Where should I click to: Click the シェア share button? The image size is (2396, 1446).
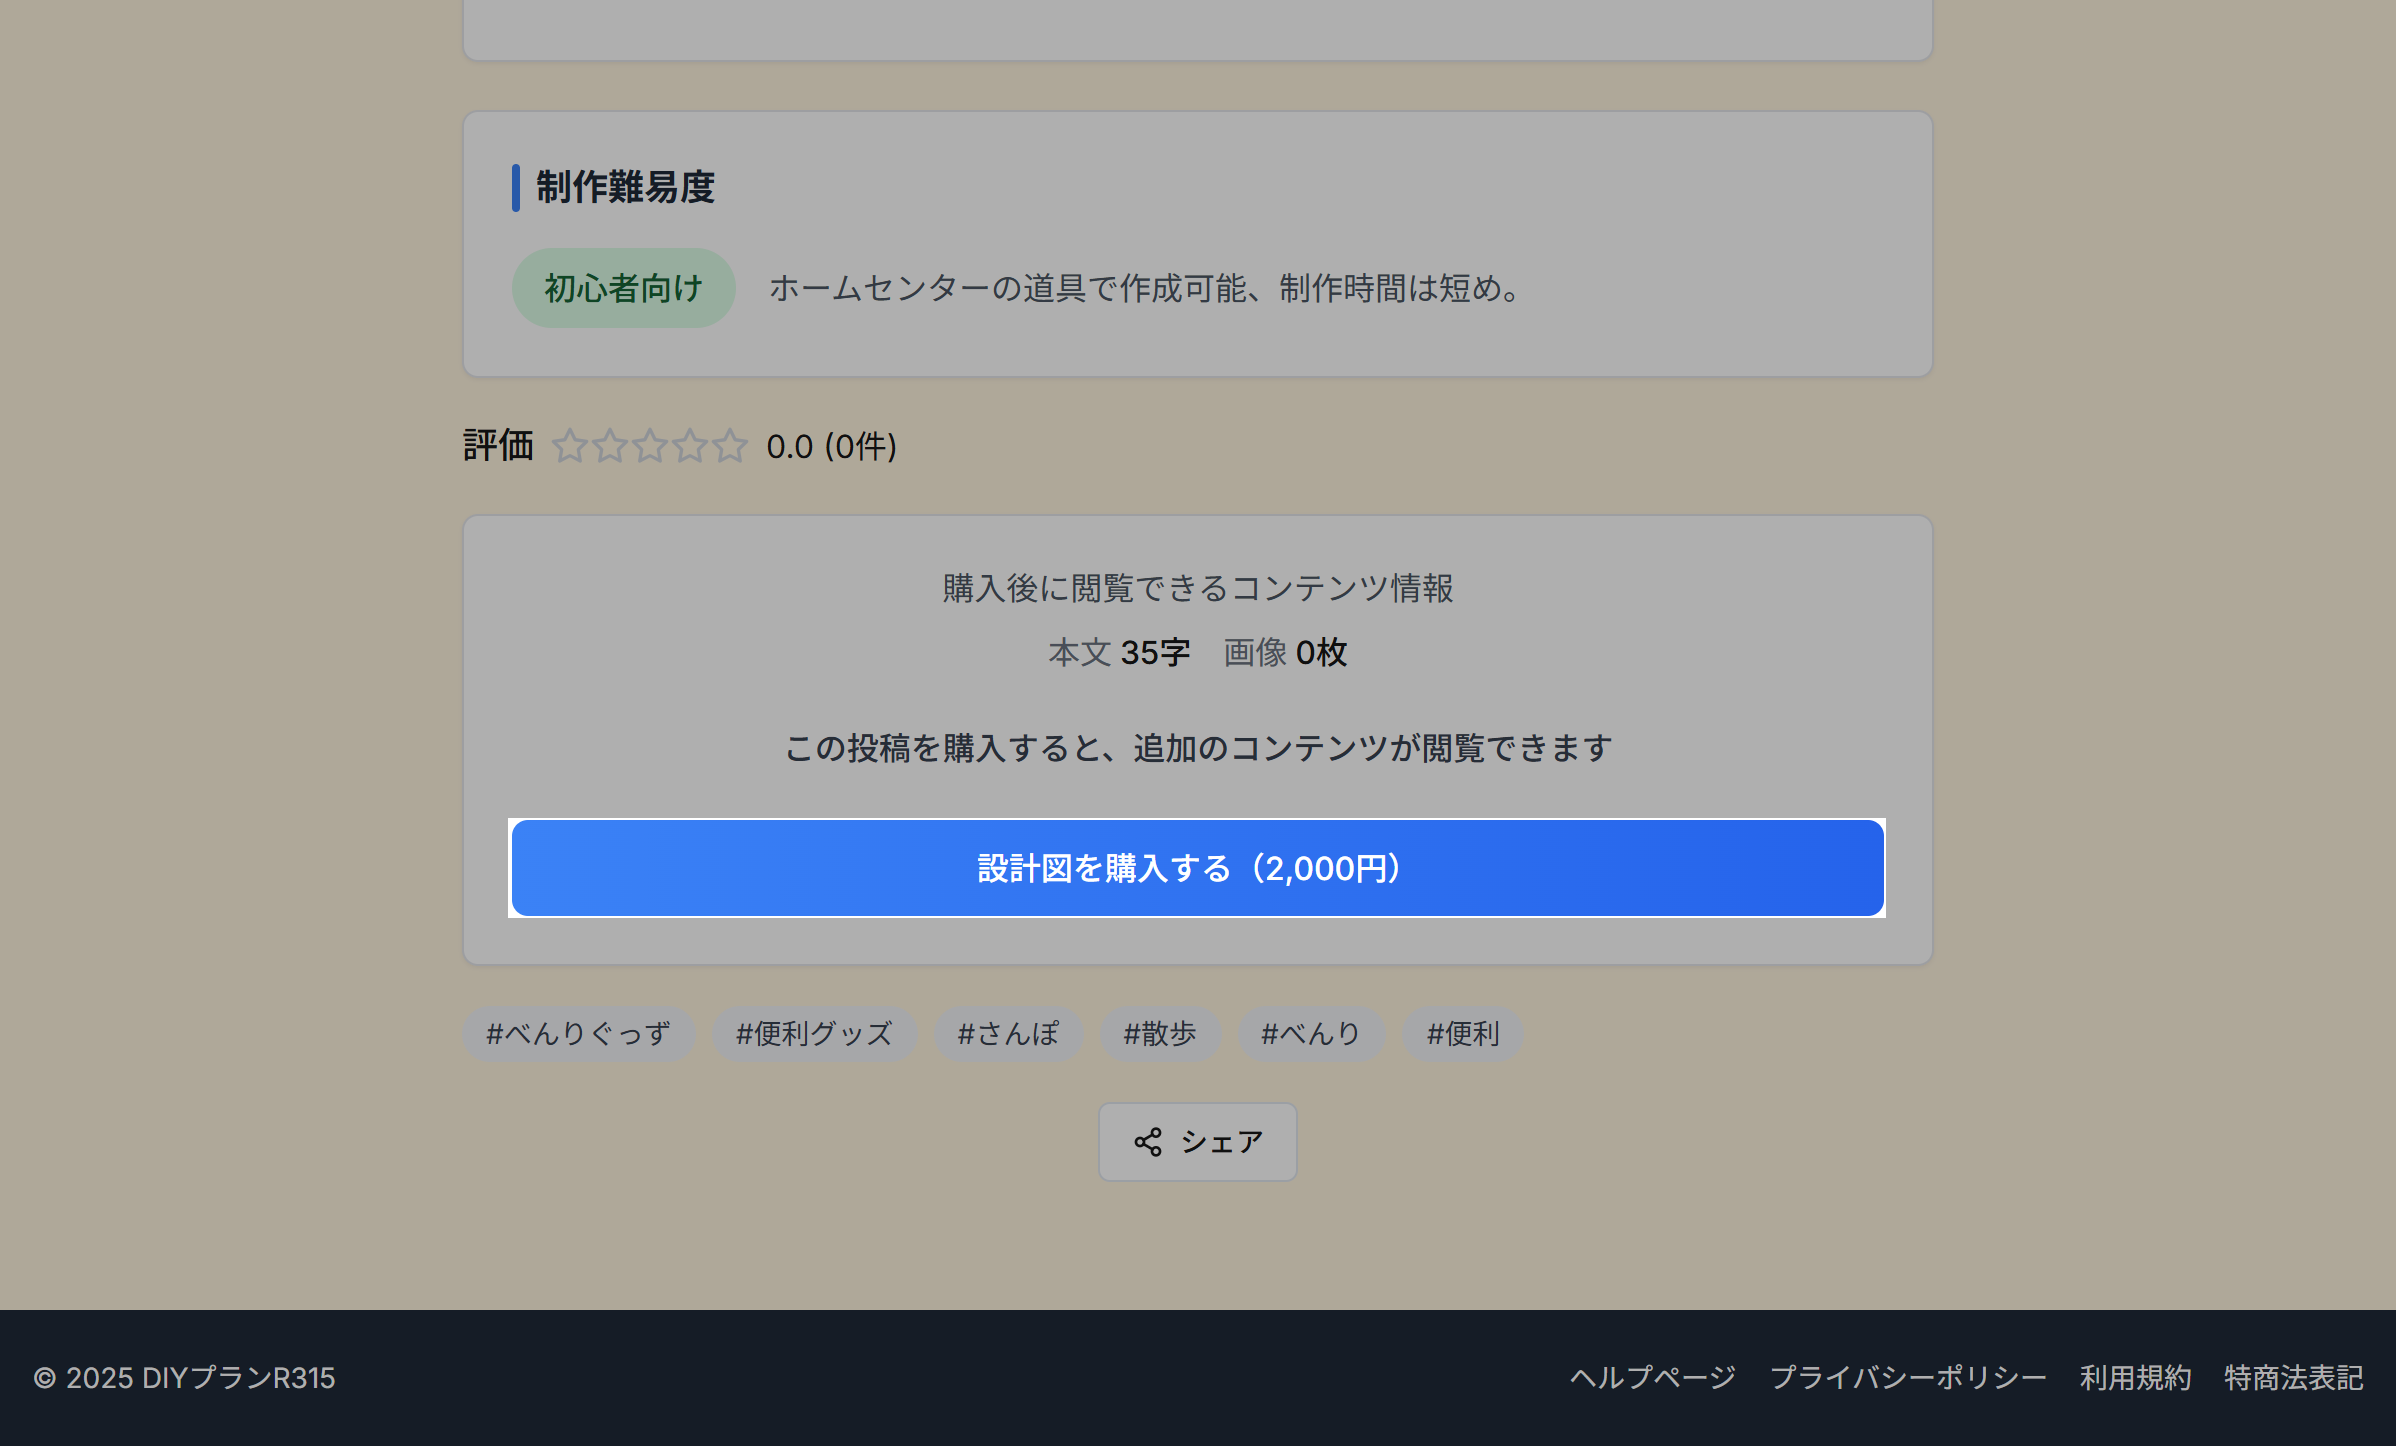coord(1197,1142)
